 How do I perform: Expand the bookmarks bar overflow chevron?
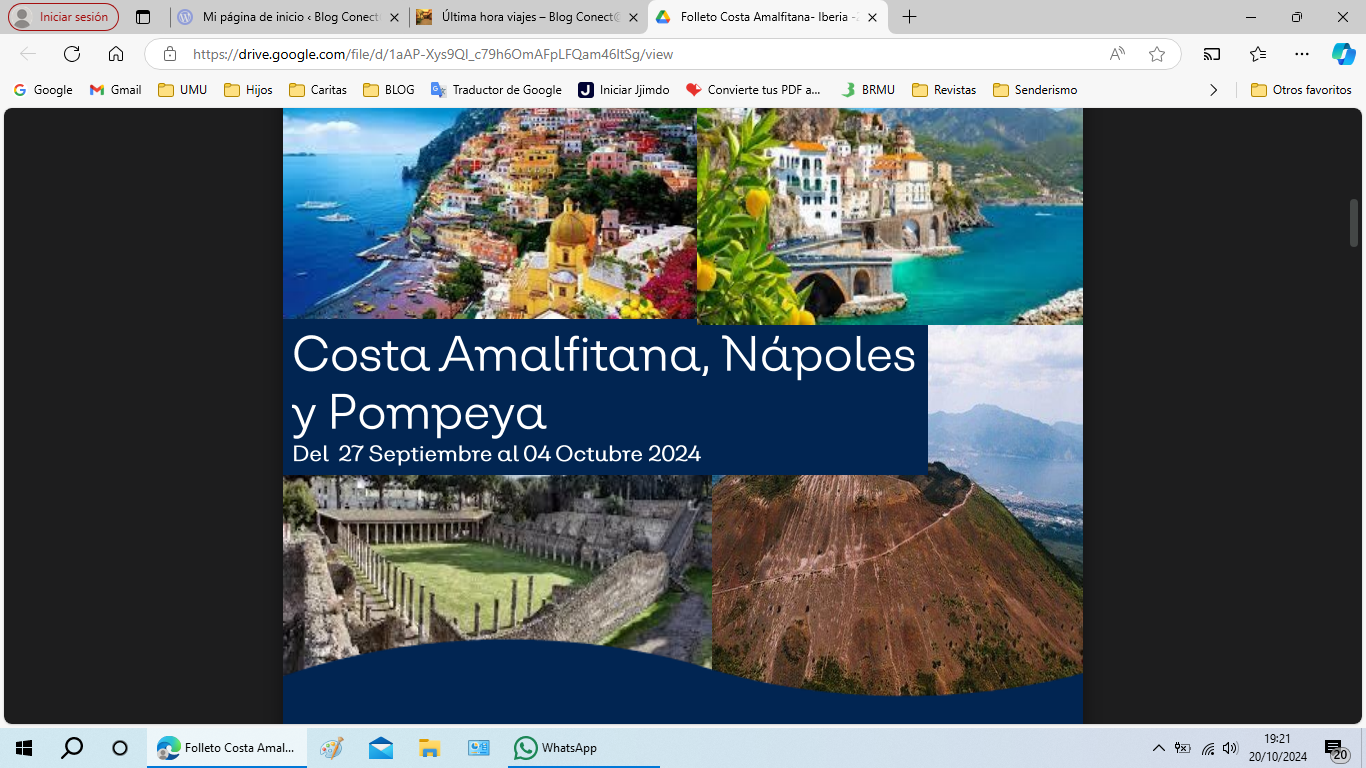pos(1213,90)
